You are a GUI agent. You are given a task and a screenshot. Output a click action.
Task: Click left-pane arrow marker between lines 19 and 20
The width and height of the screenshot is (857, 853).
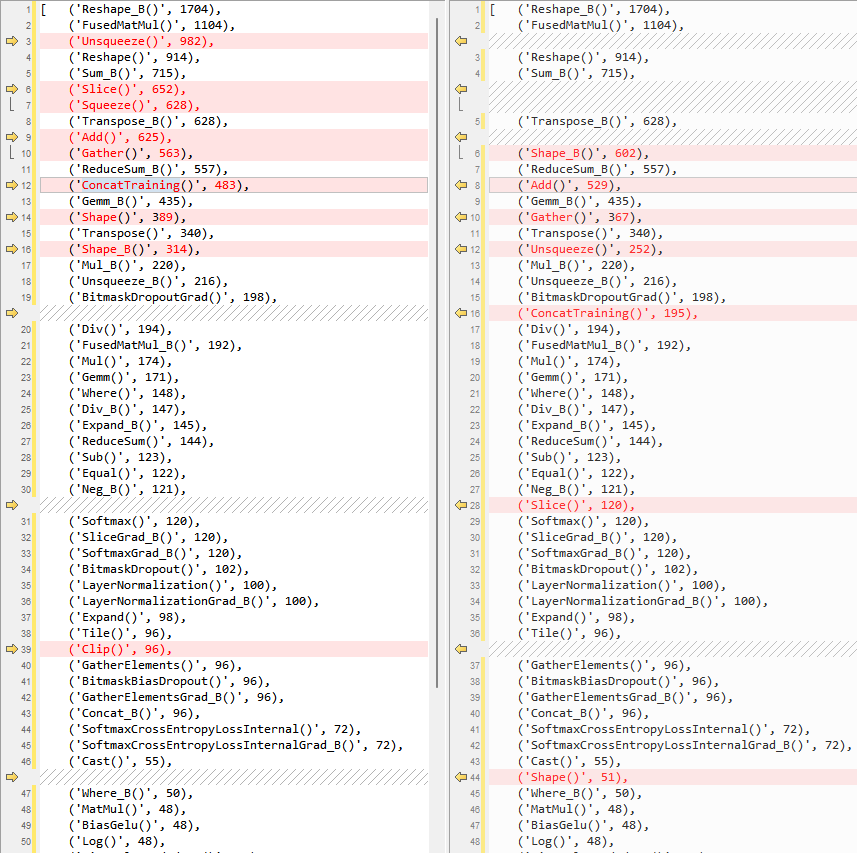(x=11, y=313)
